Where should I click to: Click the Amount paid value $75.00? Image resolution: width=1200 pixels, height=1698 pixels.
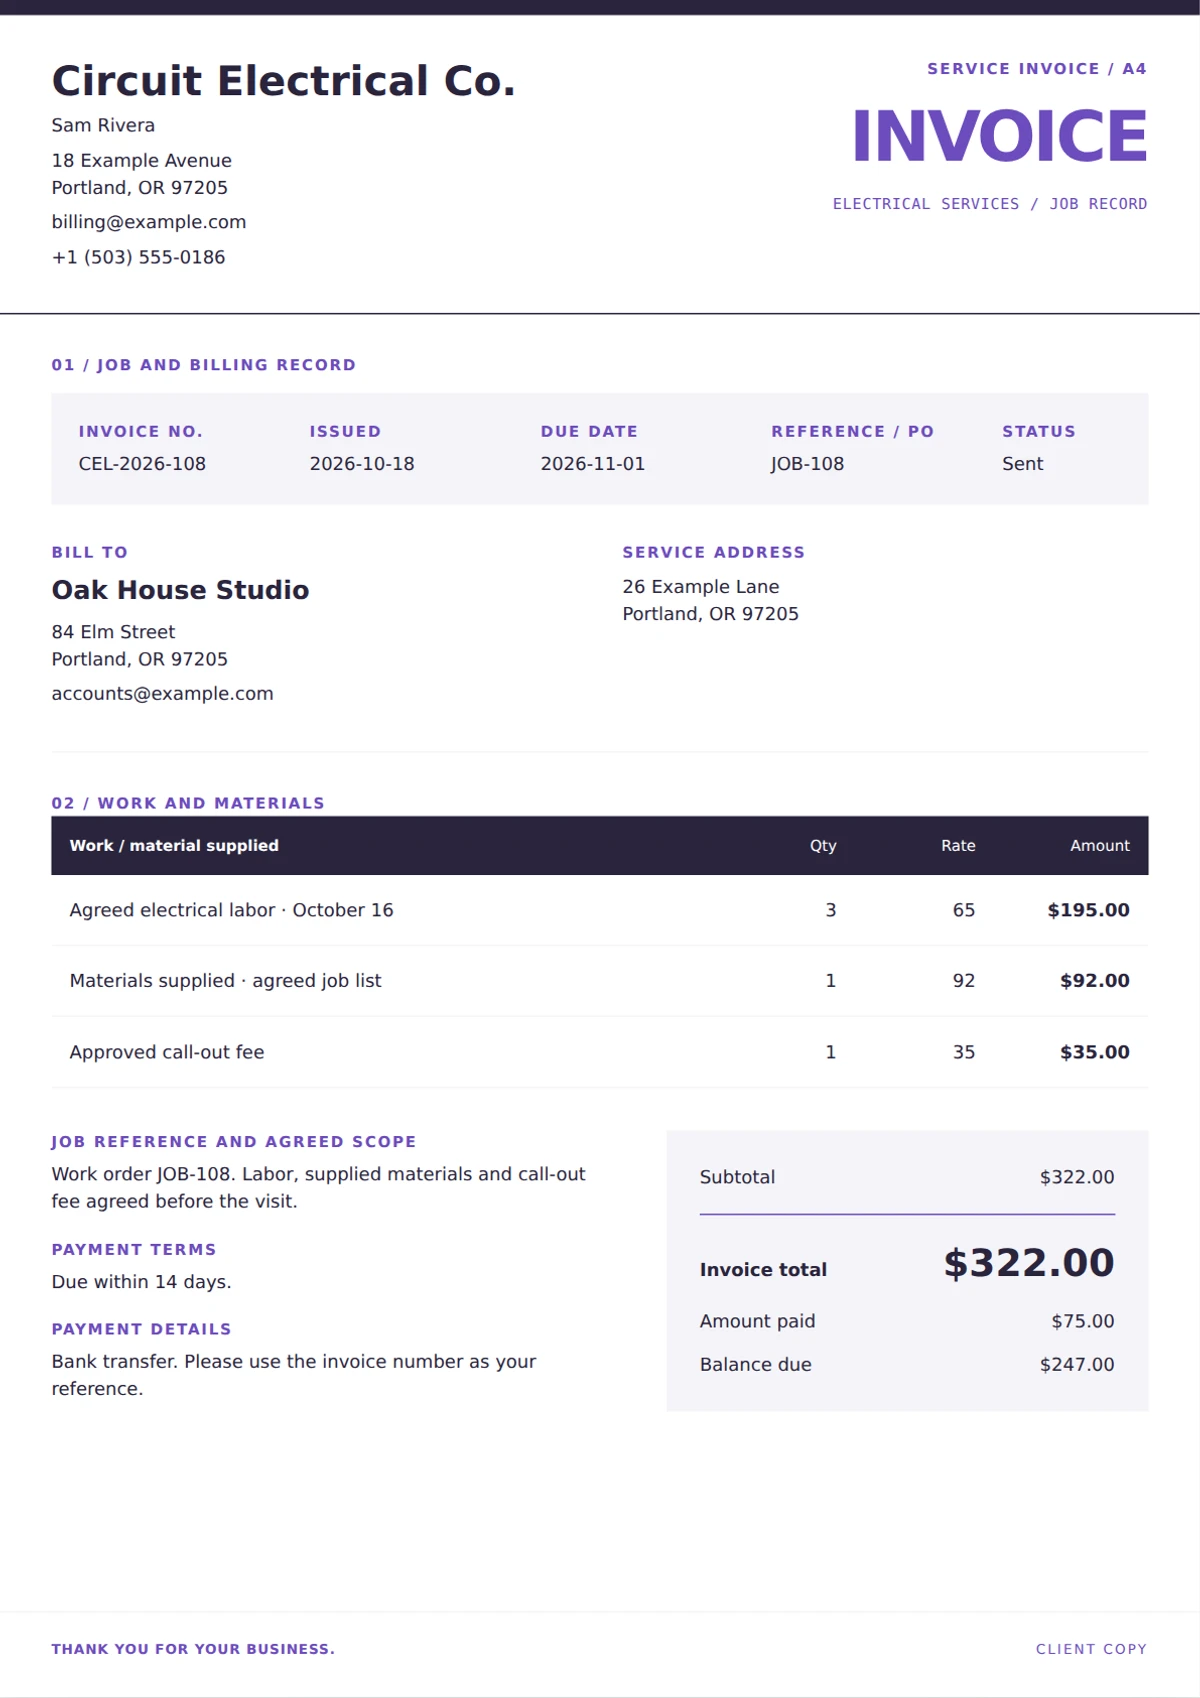pyautogui.click(x=1083, y=1321)
